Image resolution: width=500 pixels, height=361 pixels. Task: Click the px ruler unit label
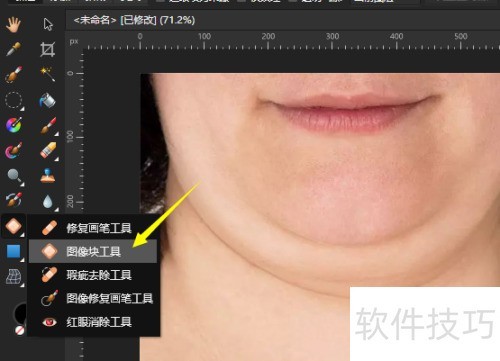pos(74,42)
